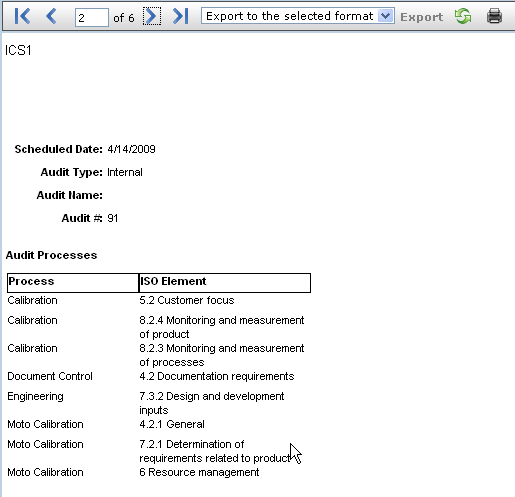Select scheduled date value 4/14/2009
The image size is (515, 497).
point(131,149)
